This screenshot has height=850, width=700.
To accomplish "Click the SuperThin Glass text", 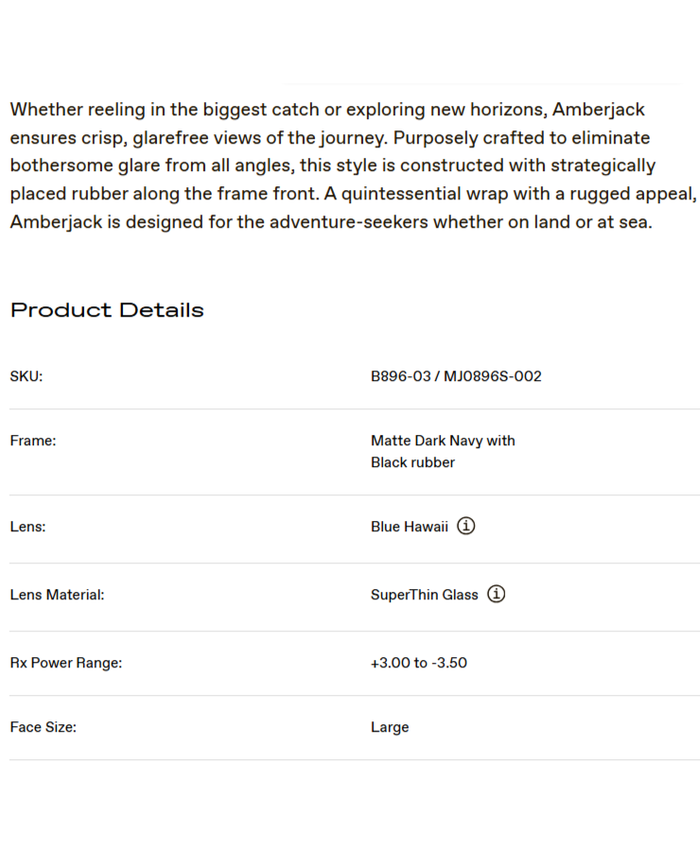I will pos(424,595).
